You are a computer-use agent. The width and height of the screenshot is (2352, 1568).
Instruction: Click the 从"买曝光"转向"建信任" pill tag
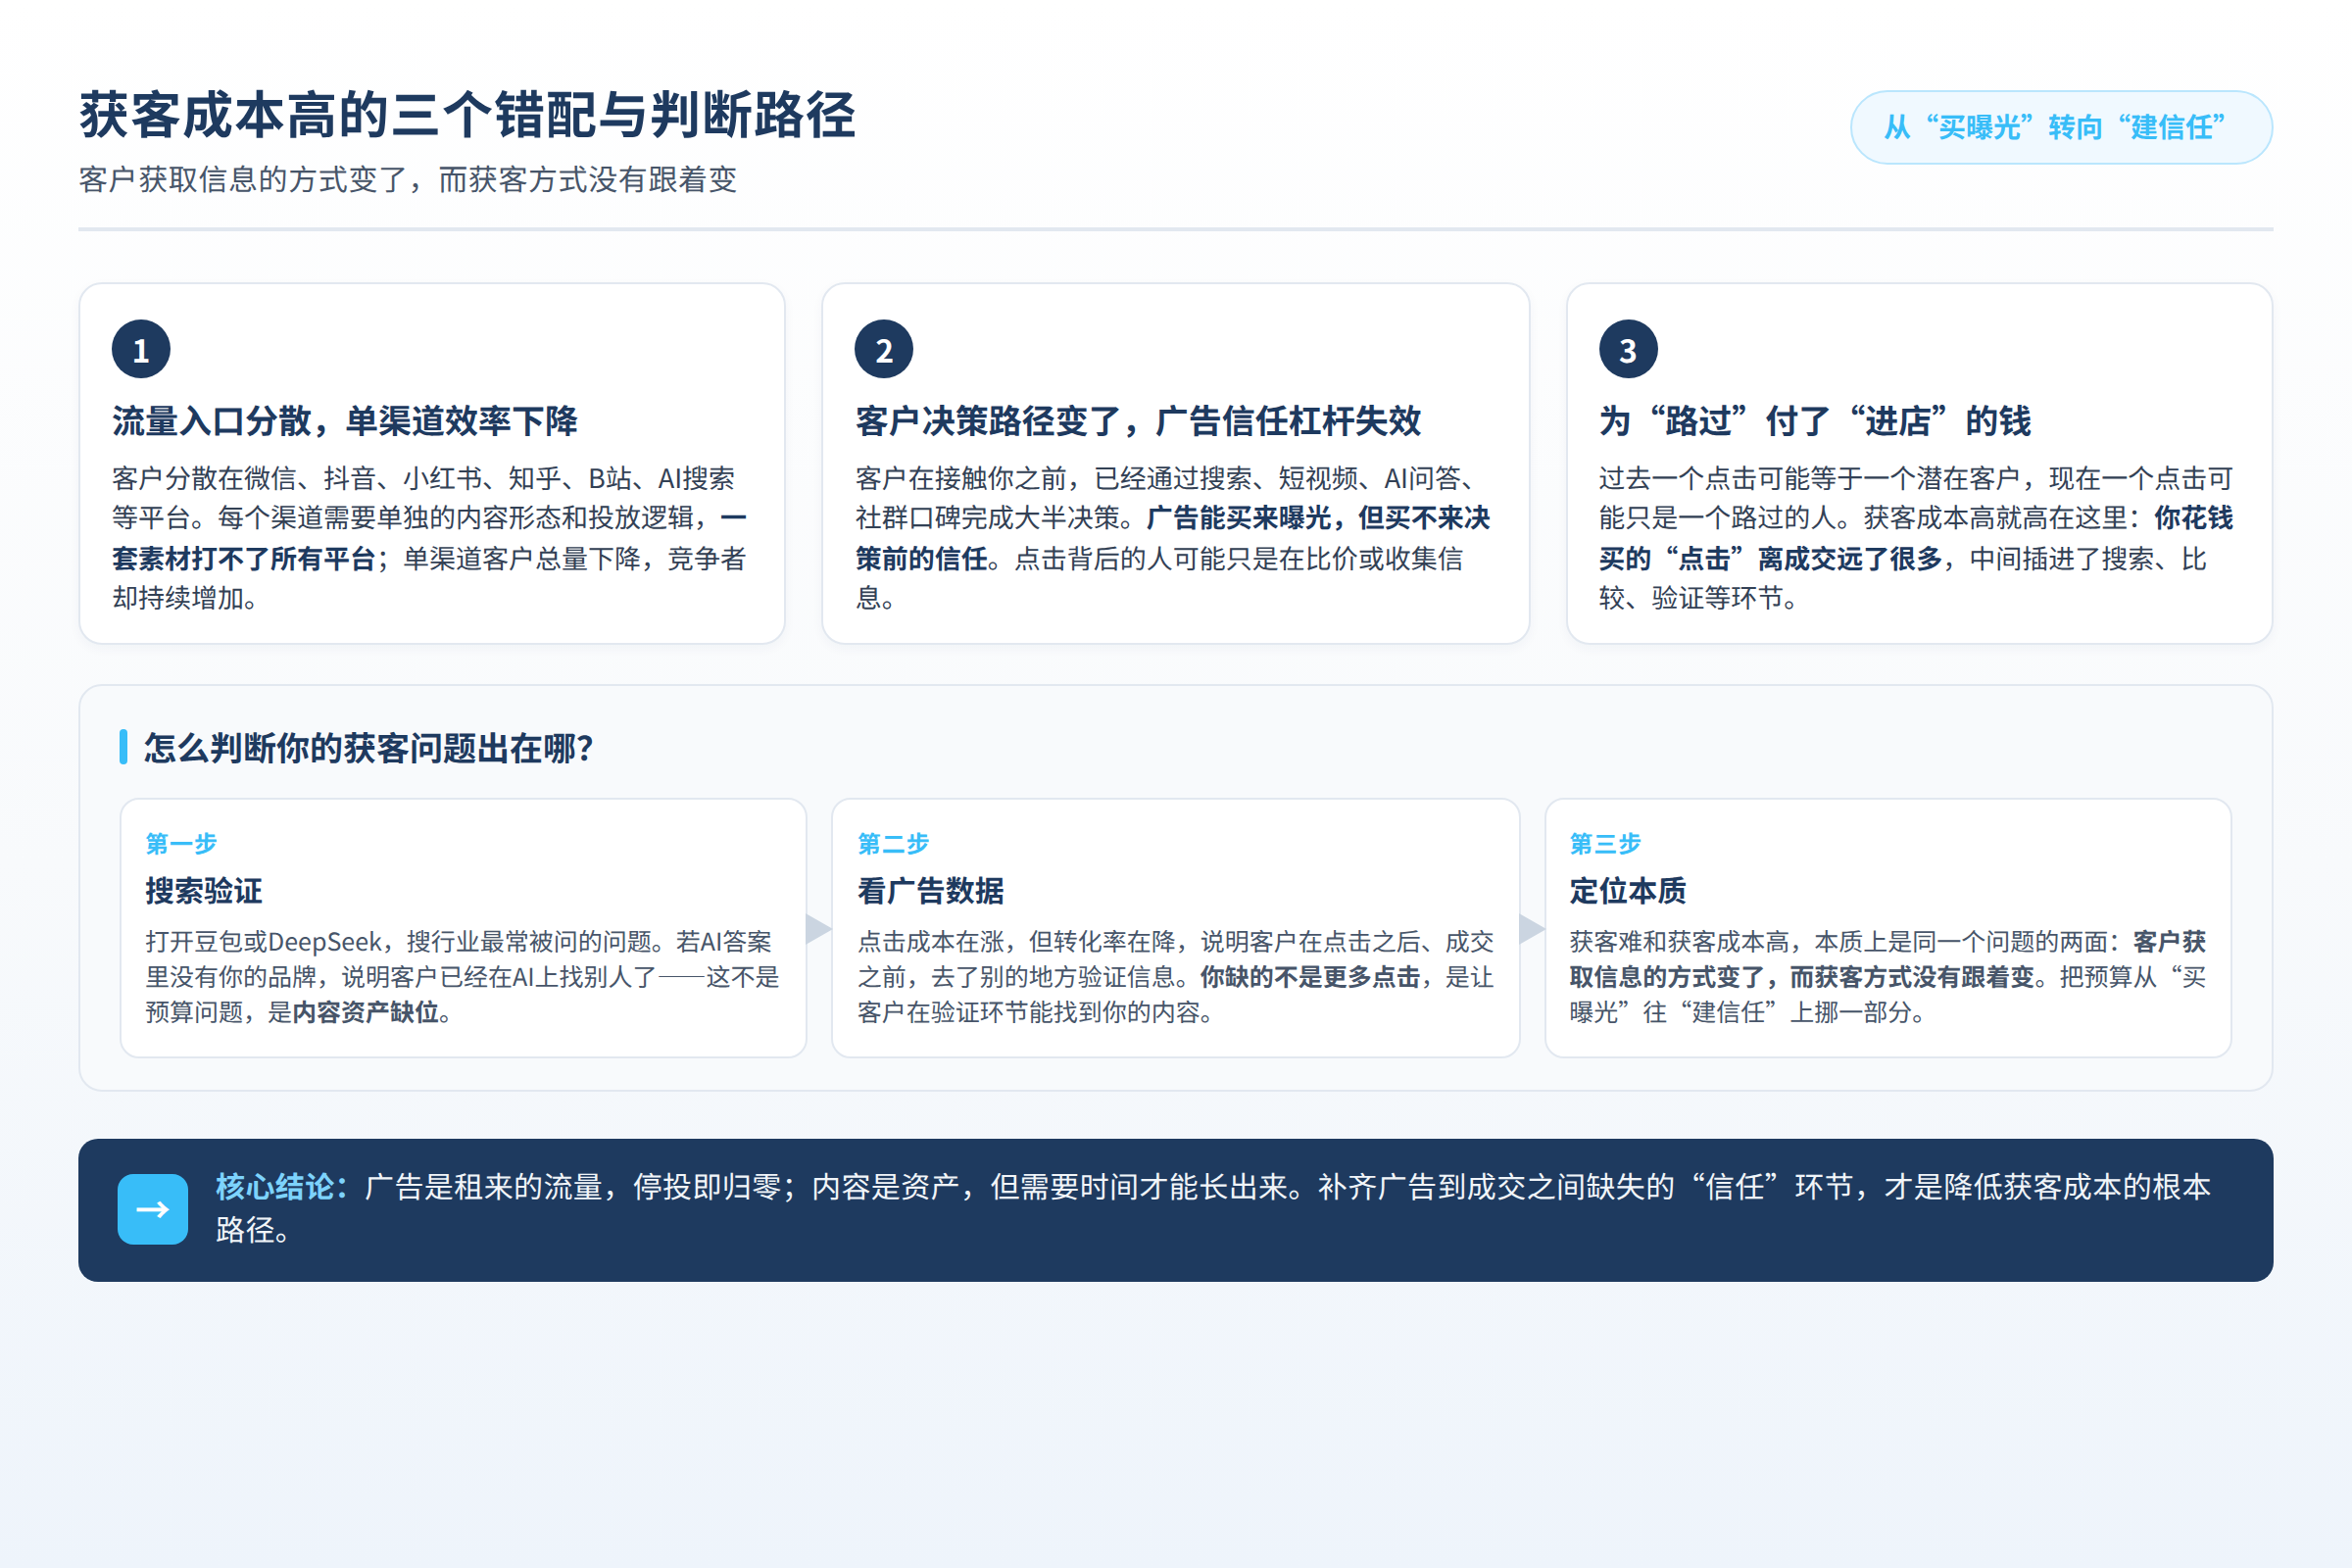tap(2061, 127)
